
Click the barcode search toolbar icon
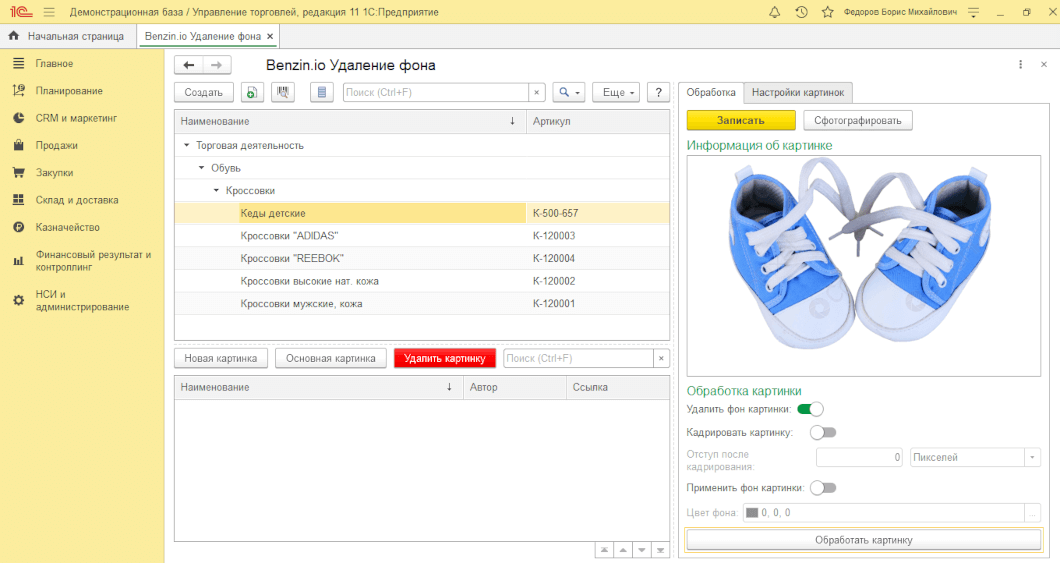pos(283,92)
